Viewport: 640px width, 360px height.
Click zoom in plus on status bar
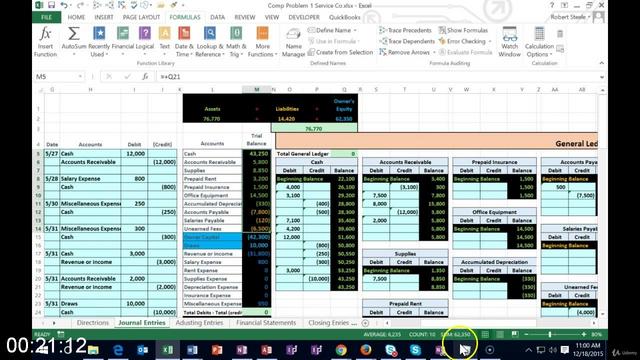(x=584, y=334)
